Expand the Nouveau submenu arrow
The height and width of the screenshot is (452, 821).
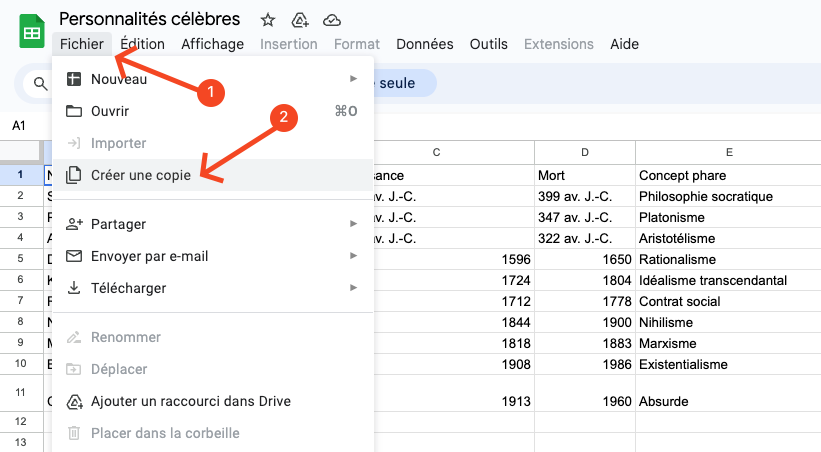pyautogui.click(x=353, y=79)
